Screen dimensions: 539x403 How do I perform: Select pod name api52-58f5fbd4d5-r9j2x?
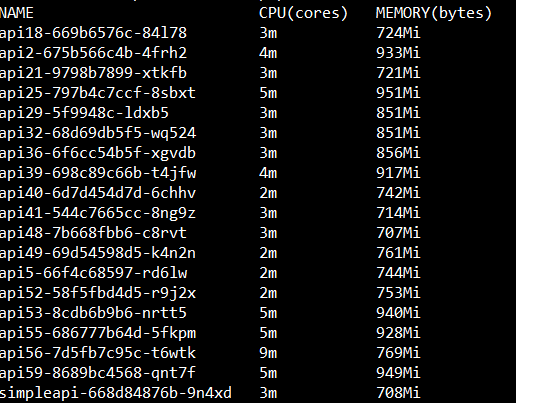[98, 293]
